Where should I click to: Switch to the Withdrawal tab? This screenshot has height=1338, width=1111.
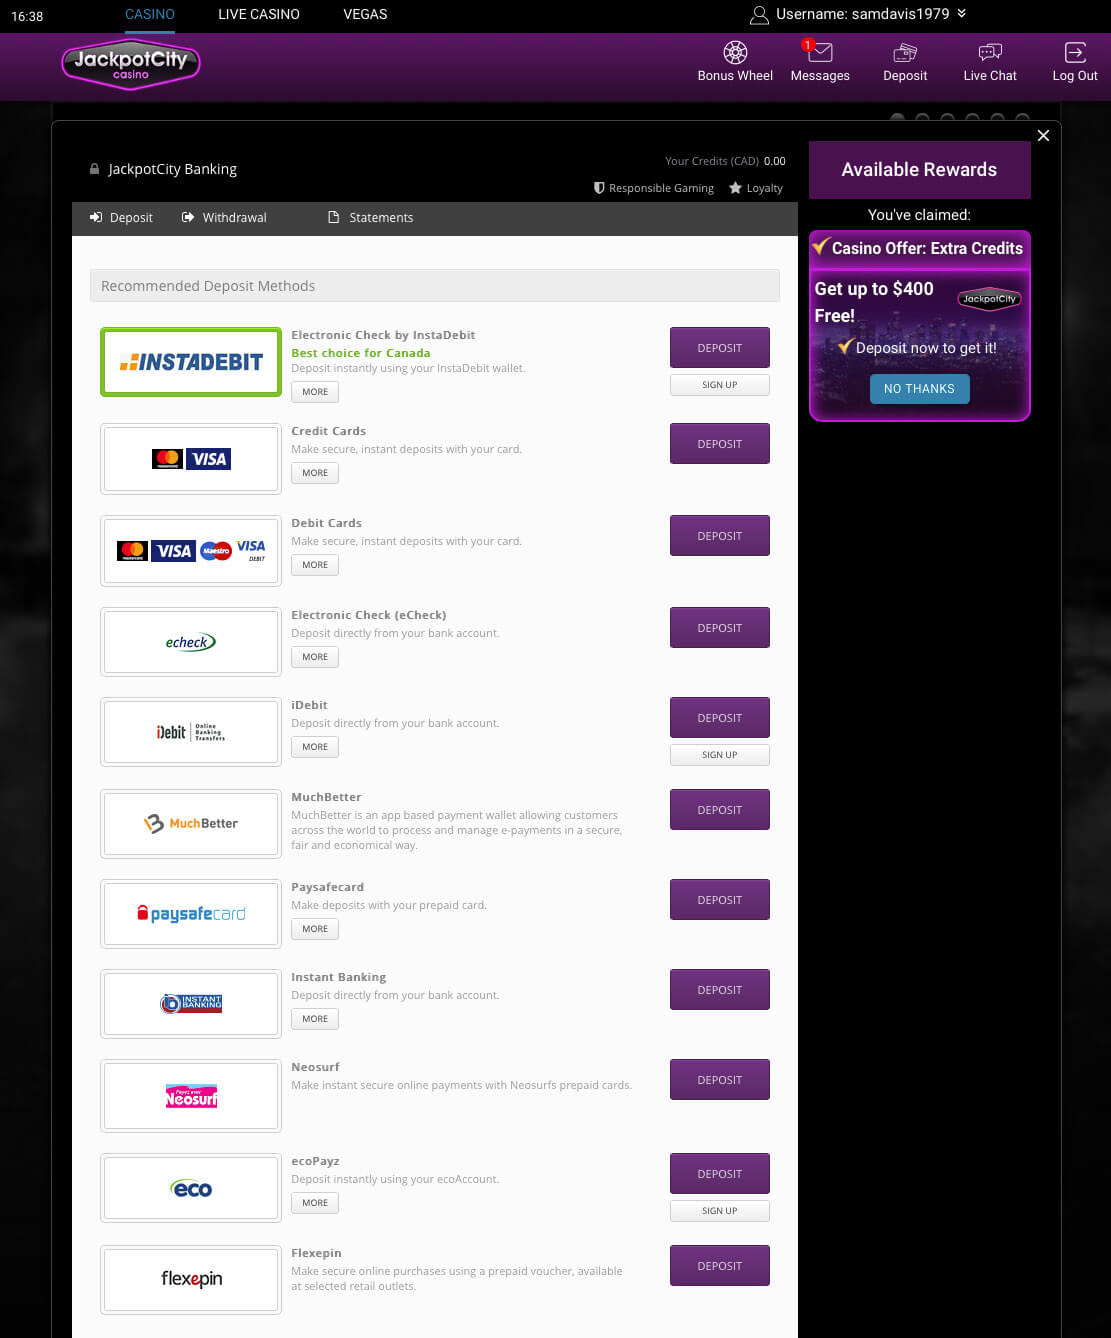(x=224, y=218)
